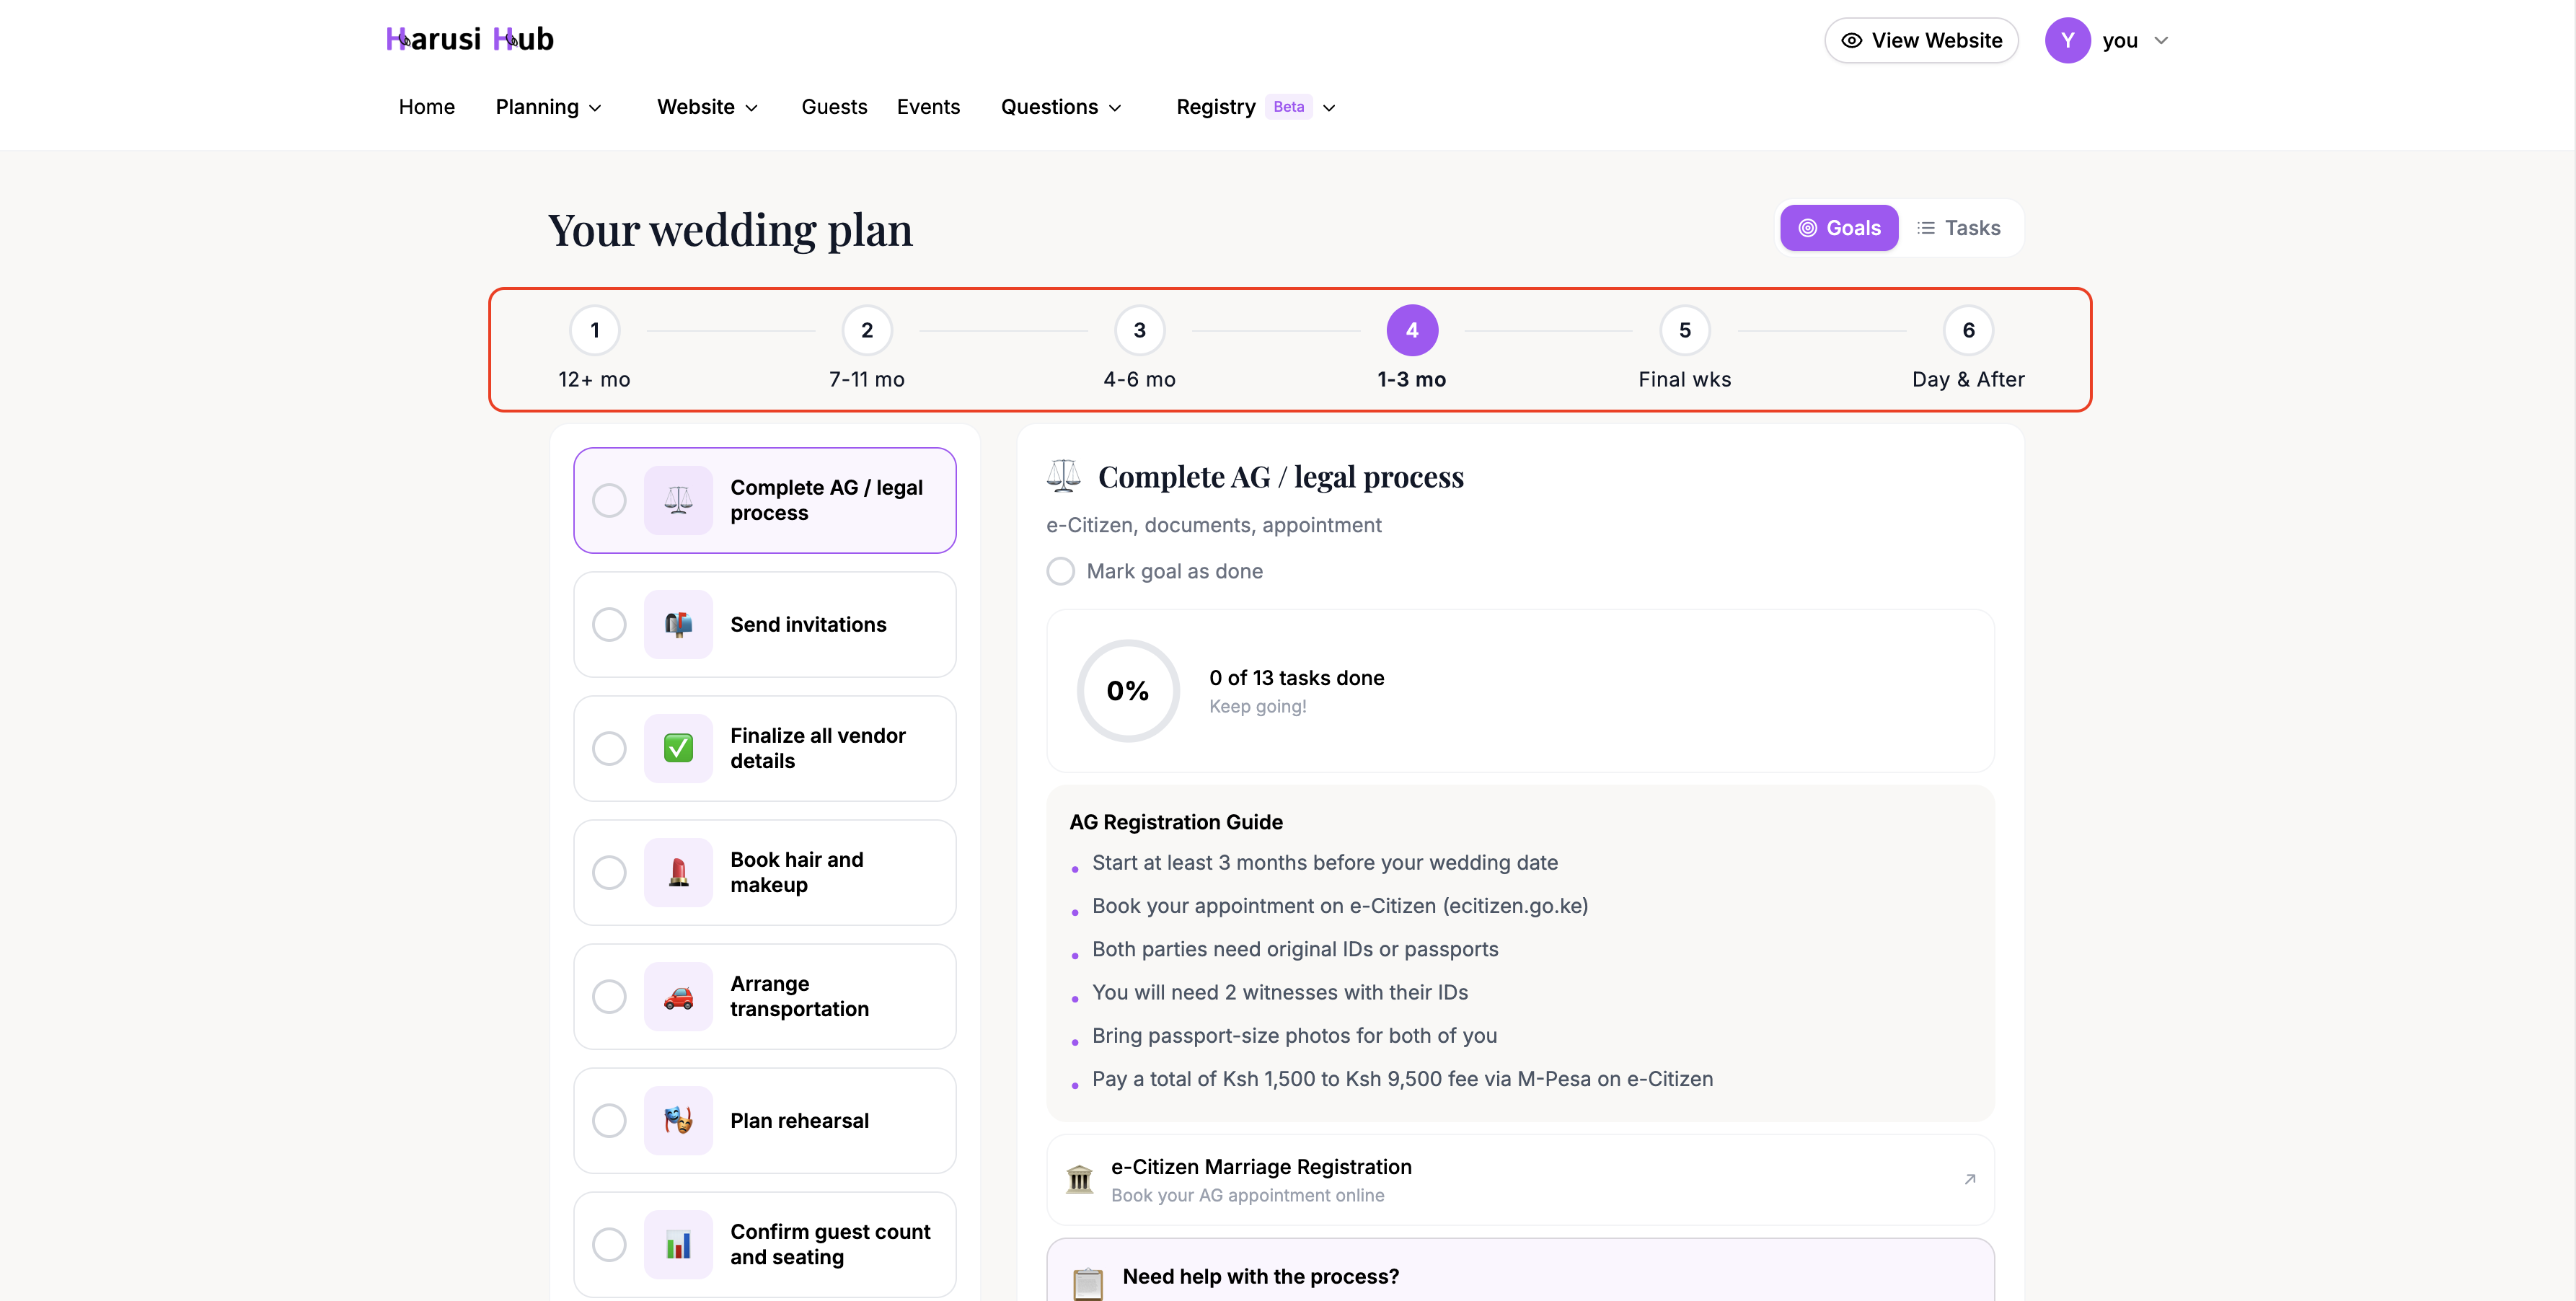Click the scales icon for AG legal process

pyautogui.click(x=678, y=500)
